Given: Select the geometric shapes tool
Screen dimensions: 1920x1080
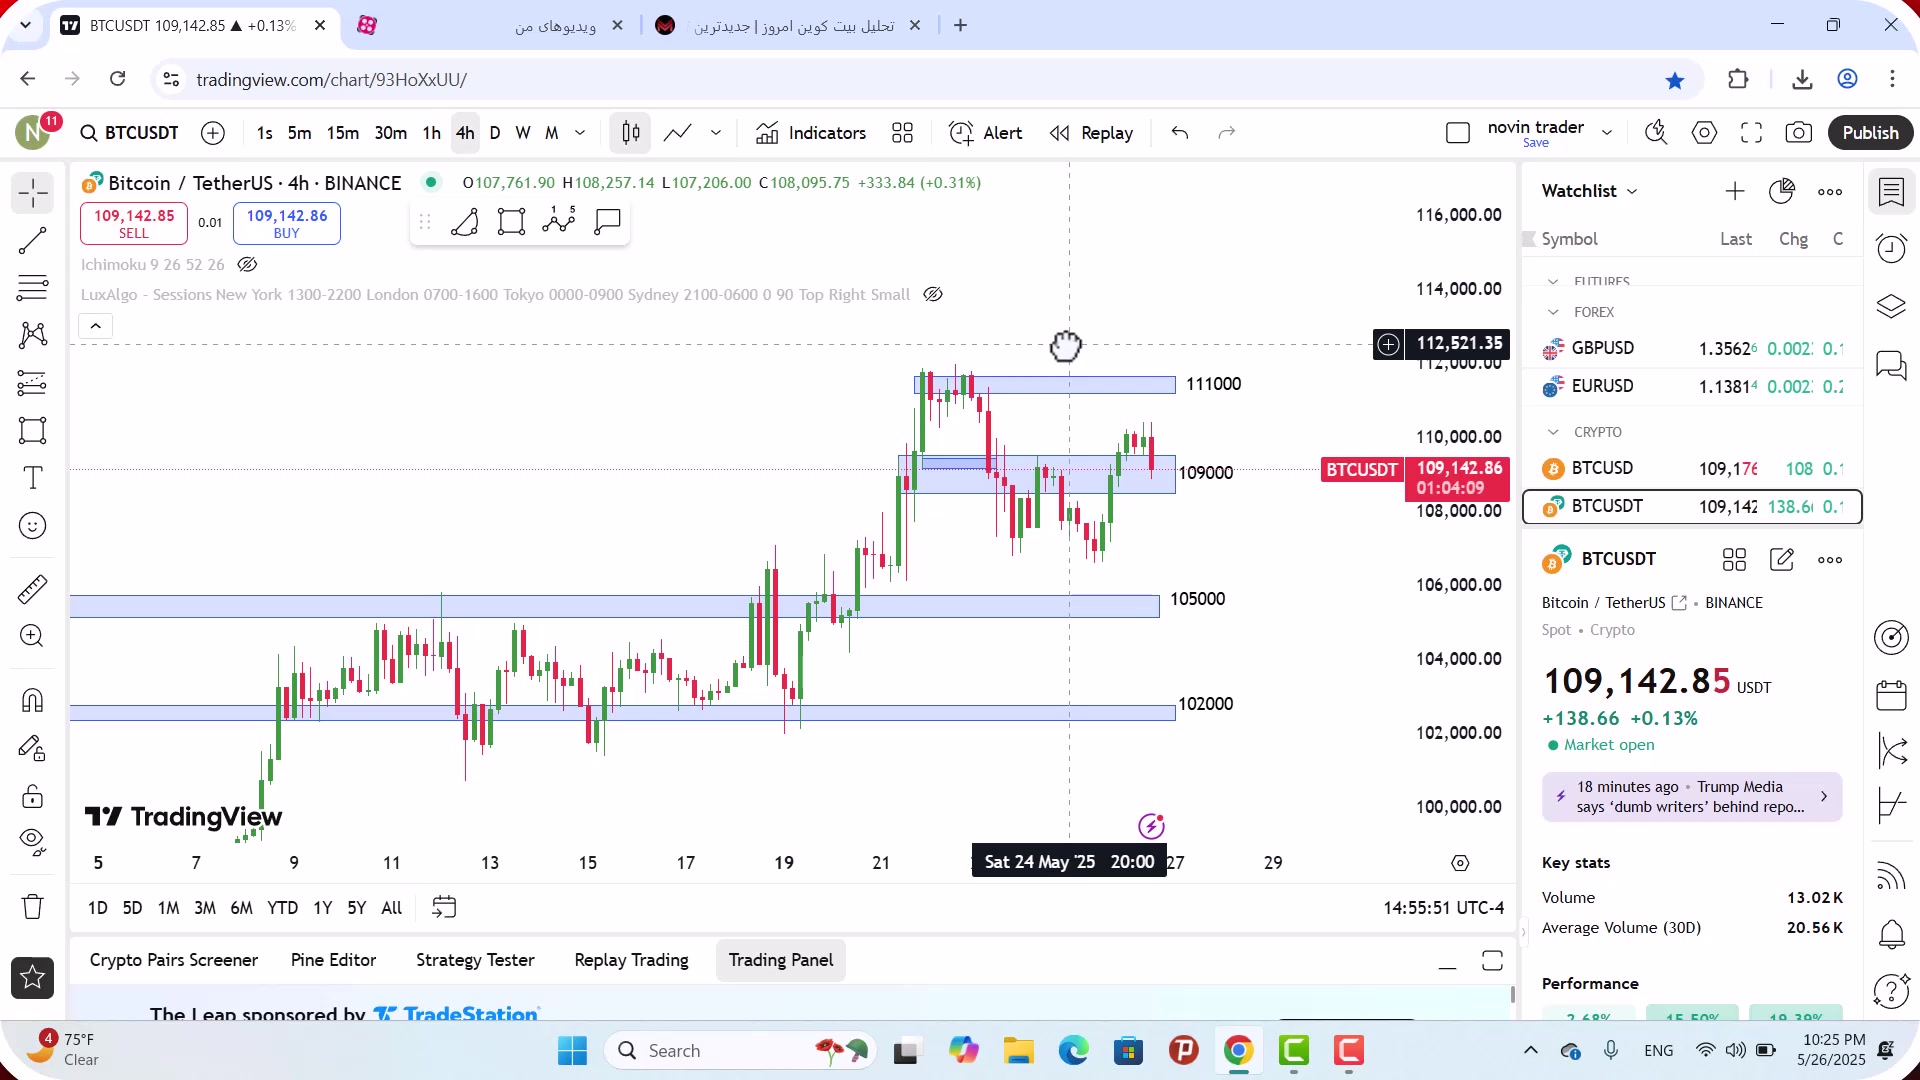Looking at the screenshot, I should 32,430.
